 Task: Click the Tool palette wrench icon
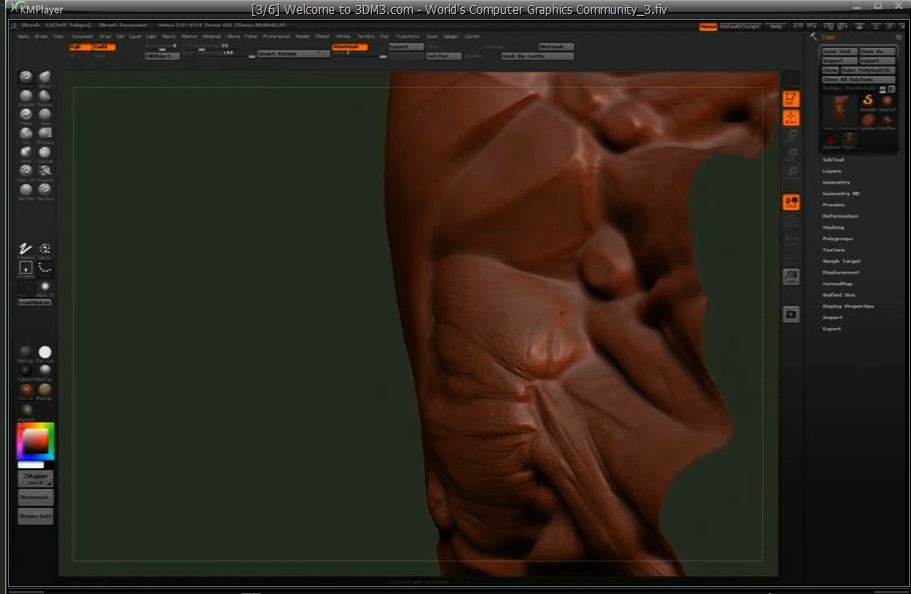[813, 37]
